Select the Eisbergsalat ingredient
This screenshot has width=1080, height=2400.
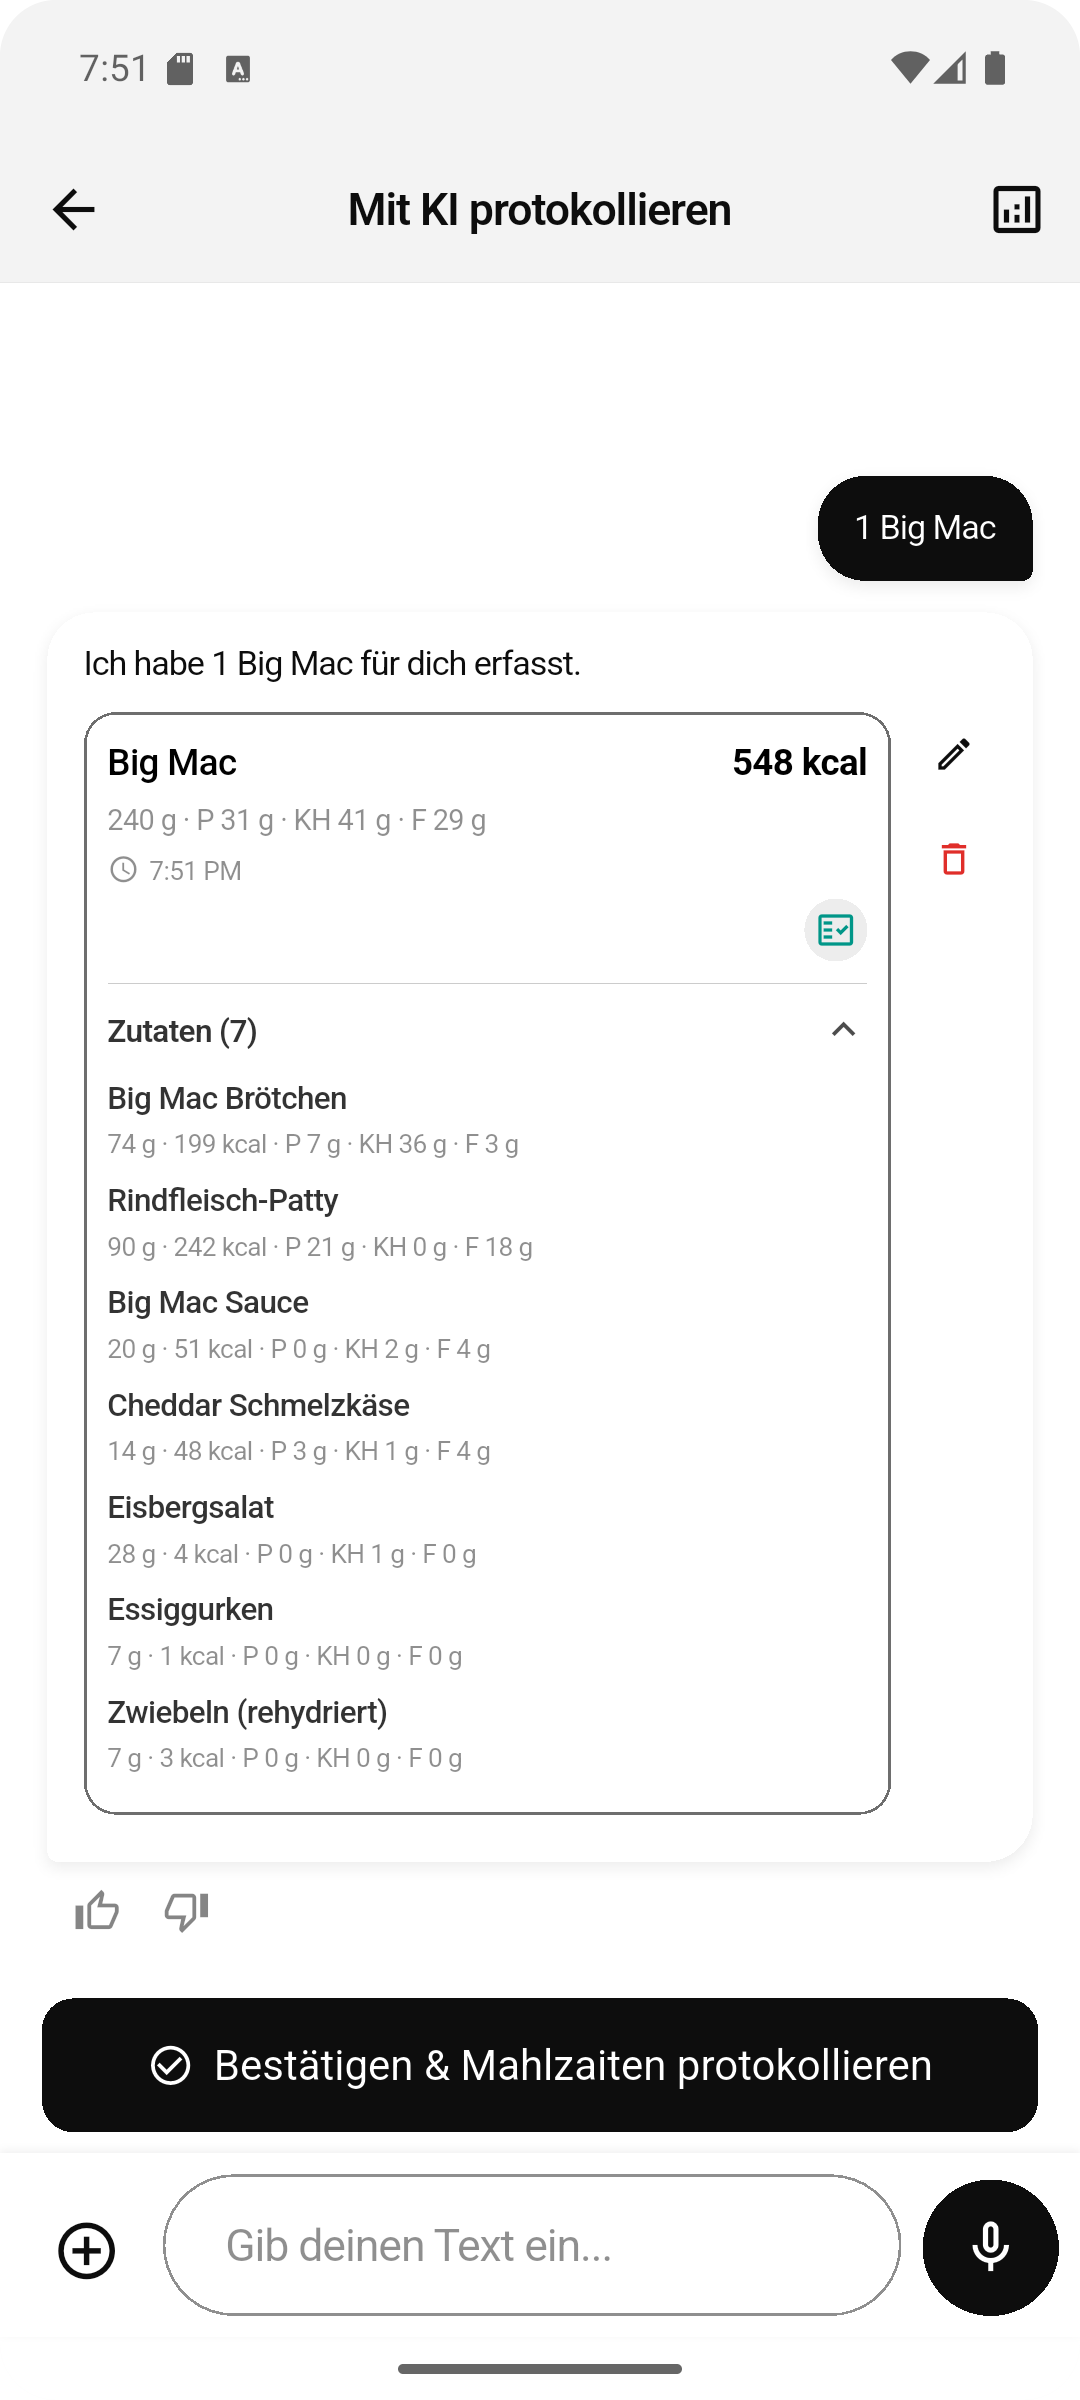tap(190, 1506)
